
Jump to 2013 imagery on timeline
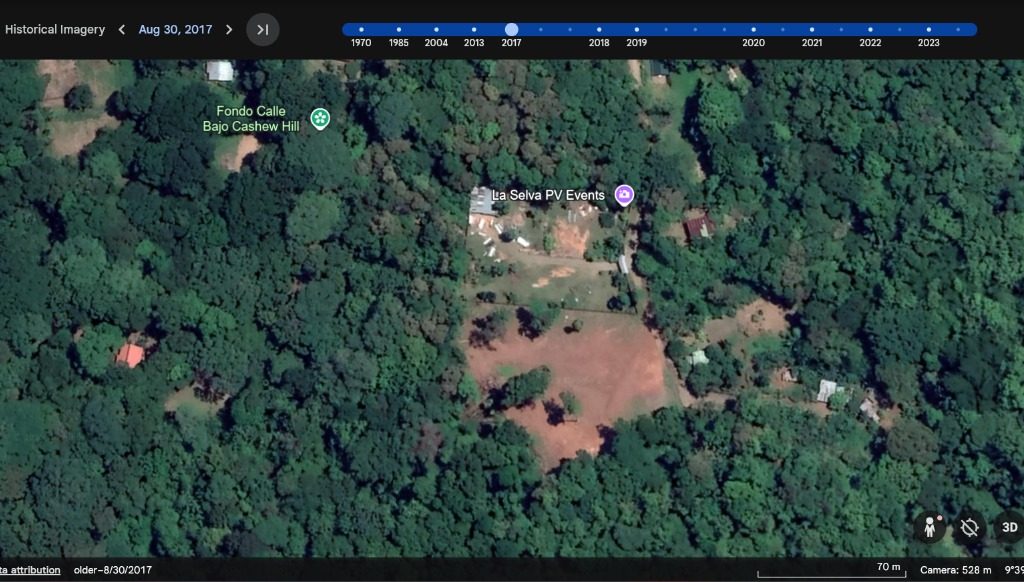(x=474, y=30)
